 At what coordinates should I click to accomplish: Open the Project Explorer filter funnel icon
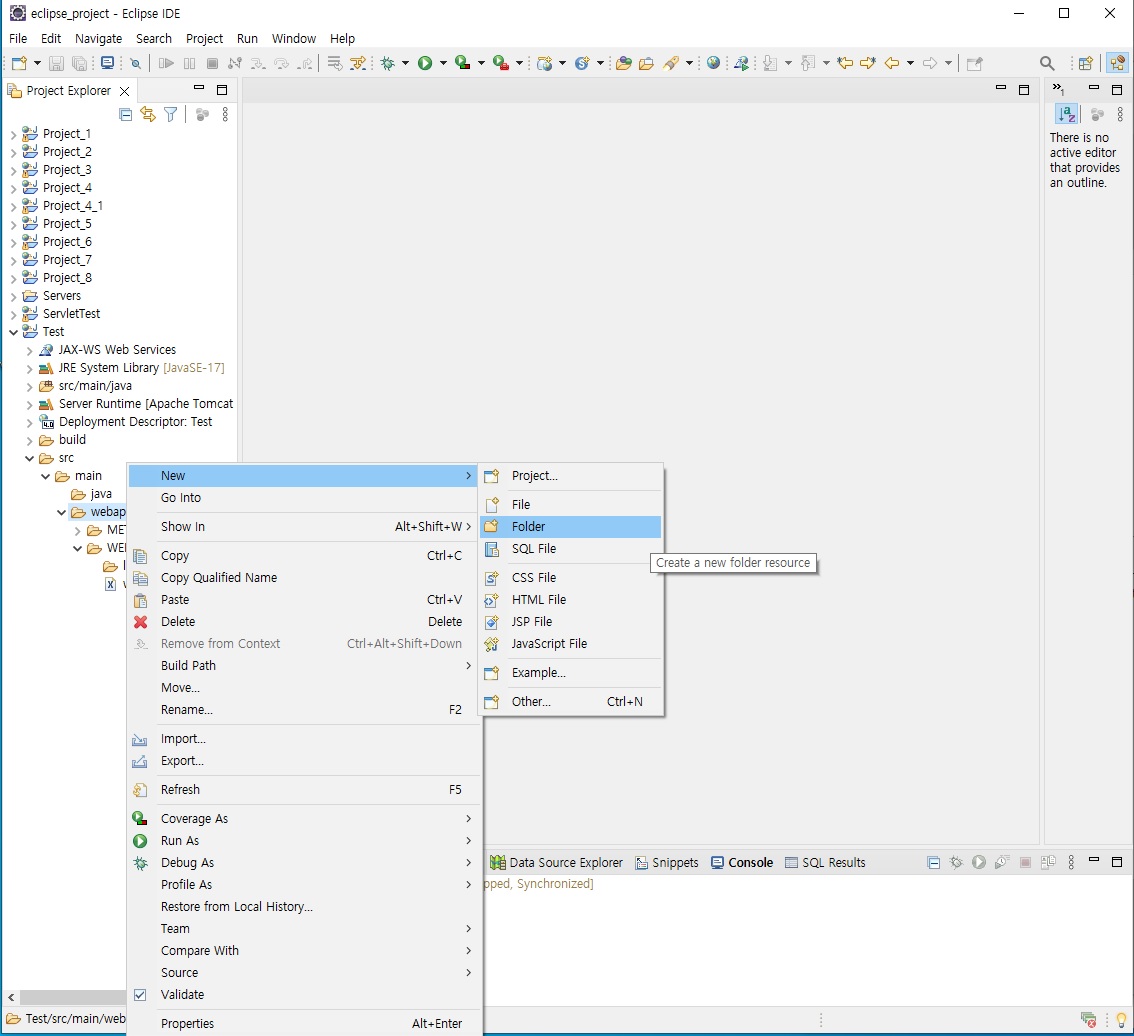click(x=170, y=114)
